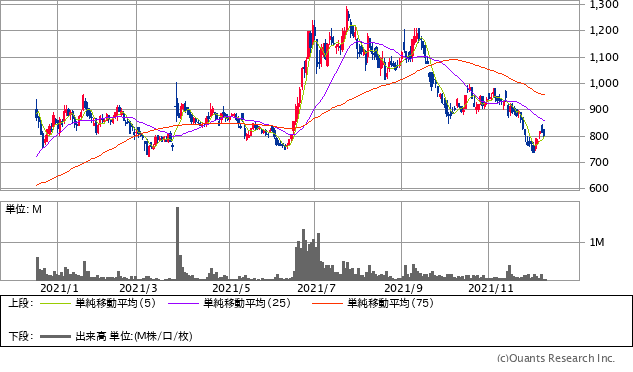This screenshot has width=633, height=372.
Task: Click the 1,200 price axis label
Action: tap(604, 30)
